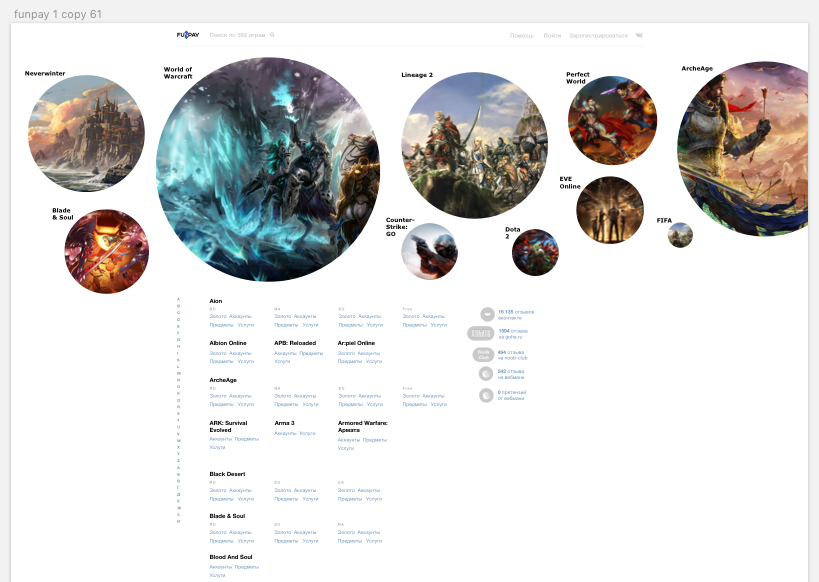Click the VKontakte reviews round icon
This screenshot has height=582, width=819.
click(x=487, y=314)
